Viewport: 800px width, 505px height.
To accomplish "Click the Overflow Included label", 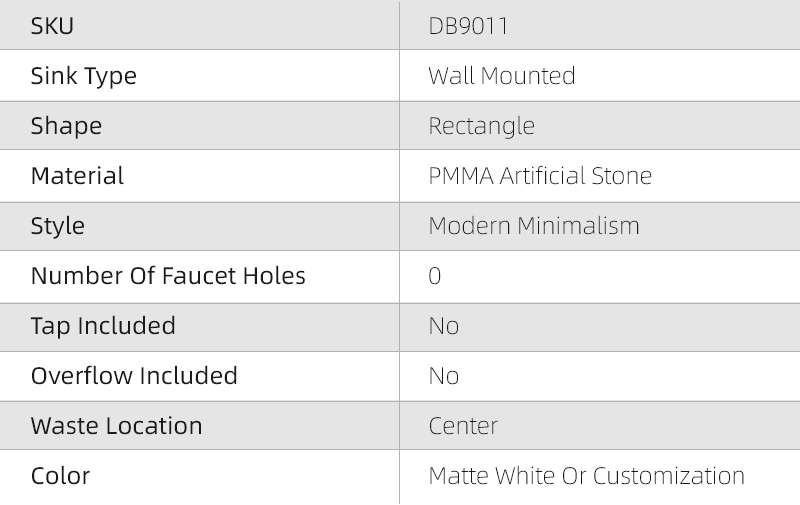I will (134, 376).
